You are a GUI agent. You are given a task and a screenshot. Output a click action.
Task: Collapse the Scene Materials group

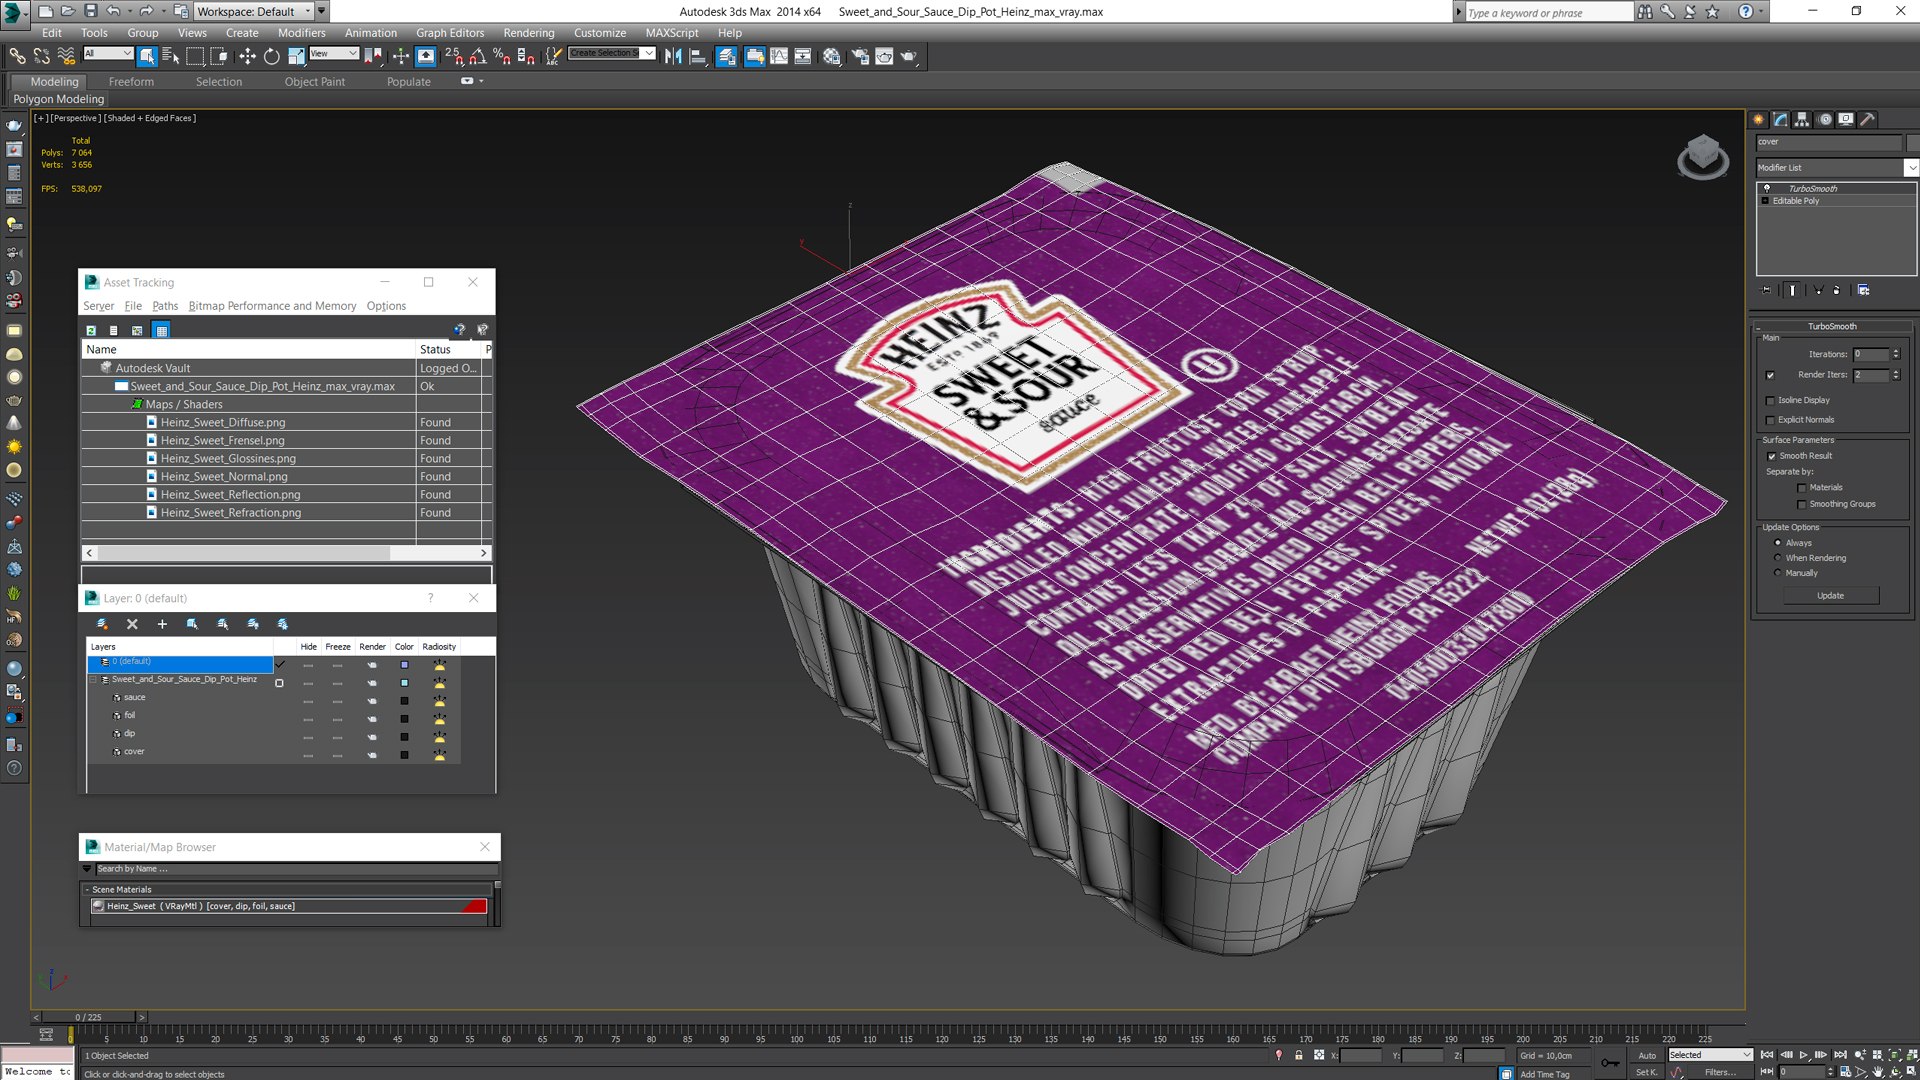[x=87, y=890]
